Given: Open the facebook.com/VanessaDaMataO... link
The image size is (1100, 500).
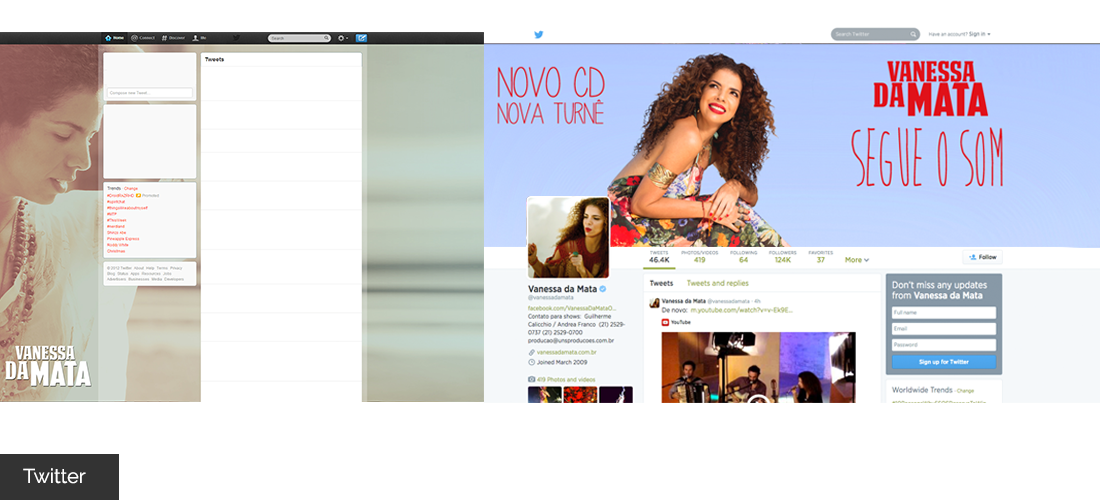Looking at the screenshot, I should [x=572, y=309].
